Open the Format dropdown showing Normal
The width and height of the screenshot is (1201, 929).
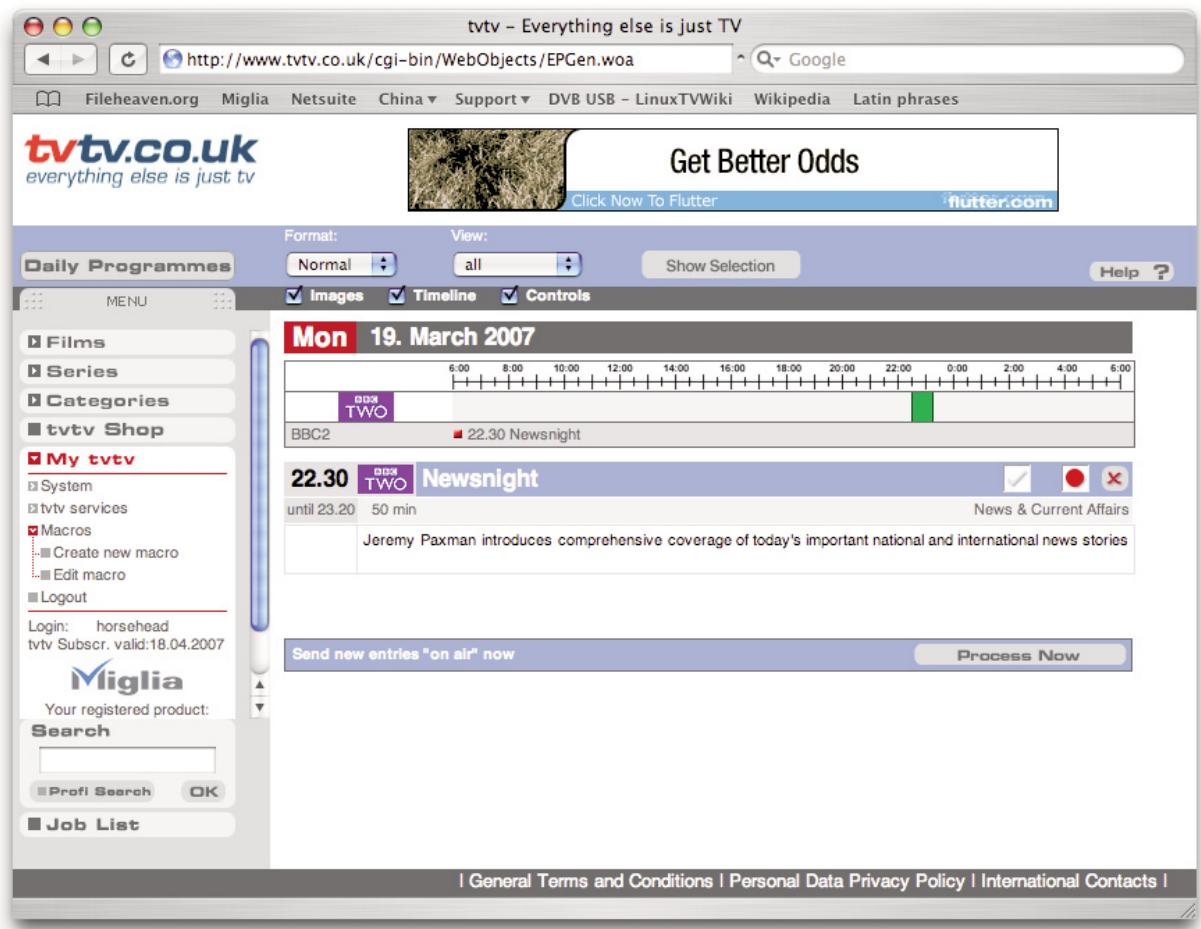pyautogui.click(x=342, y=265)
